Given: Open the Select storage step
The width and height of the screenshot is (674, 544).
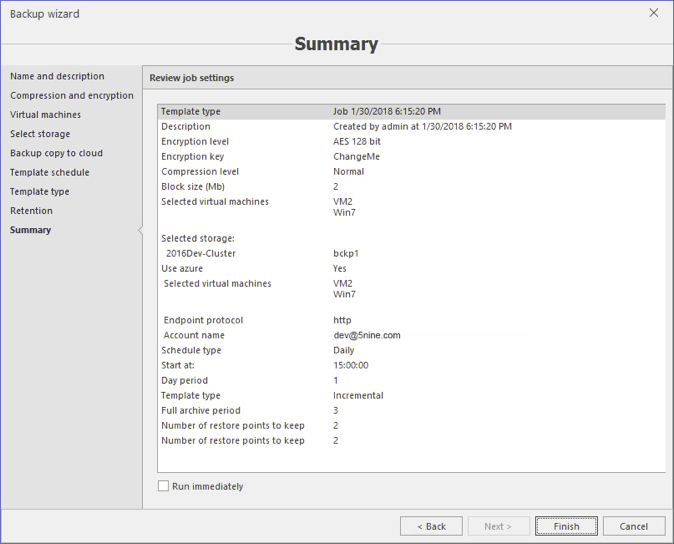Looking at the screenshot, I should [x=40, y=134].
